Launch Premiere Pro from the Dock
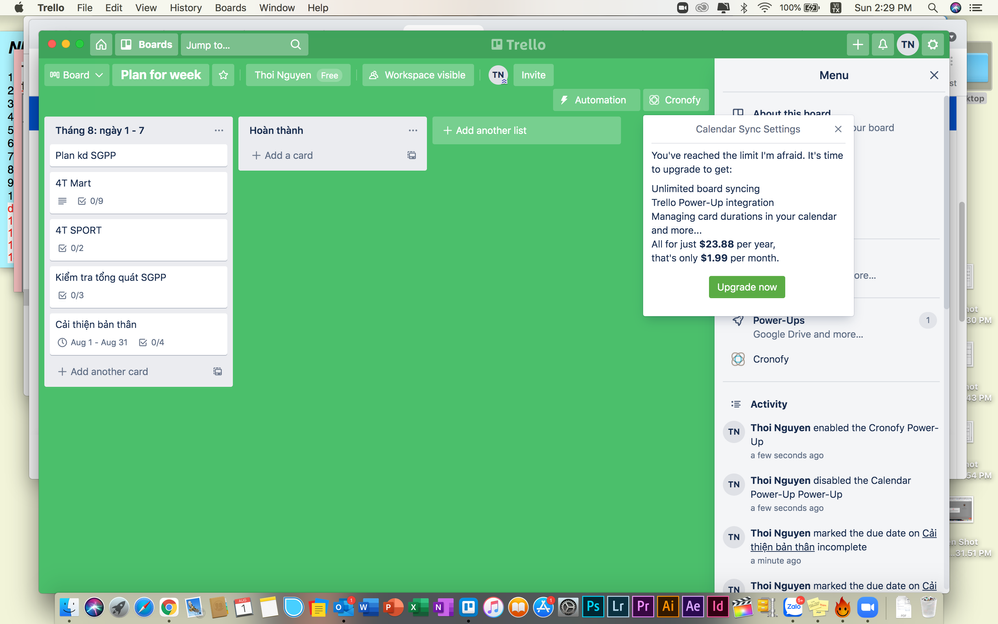998x624 pixels. point(643,607)
